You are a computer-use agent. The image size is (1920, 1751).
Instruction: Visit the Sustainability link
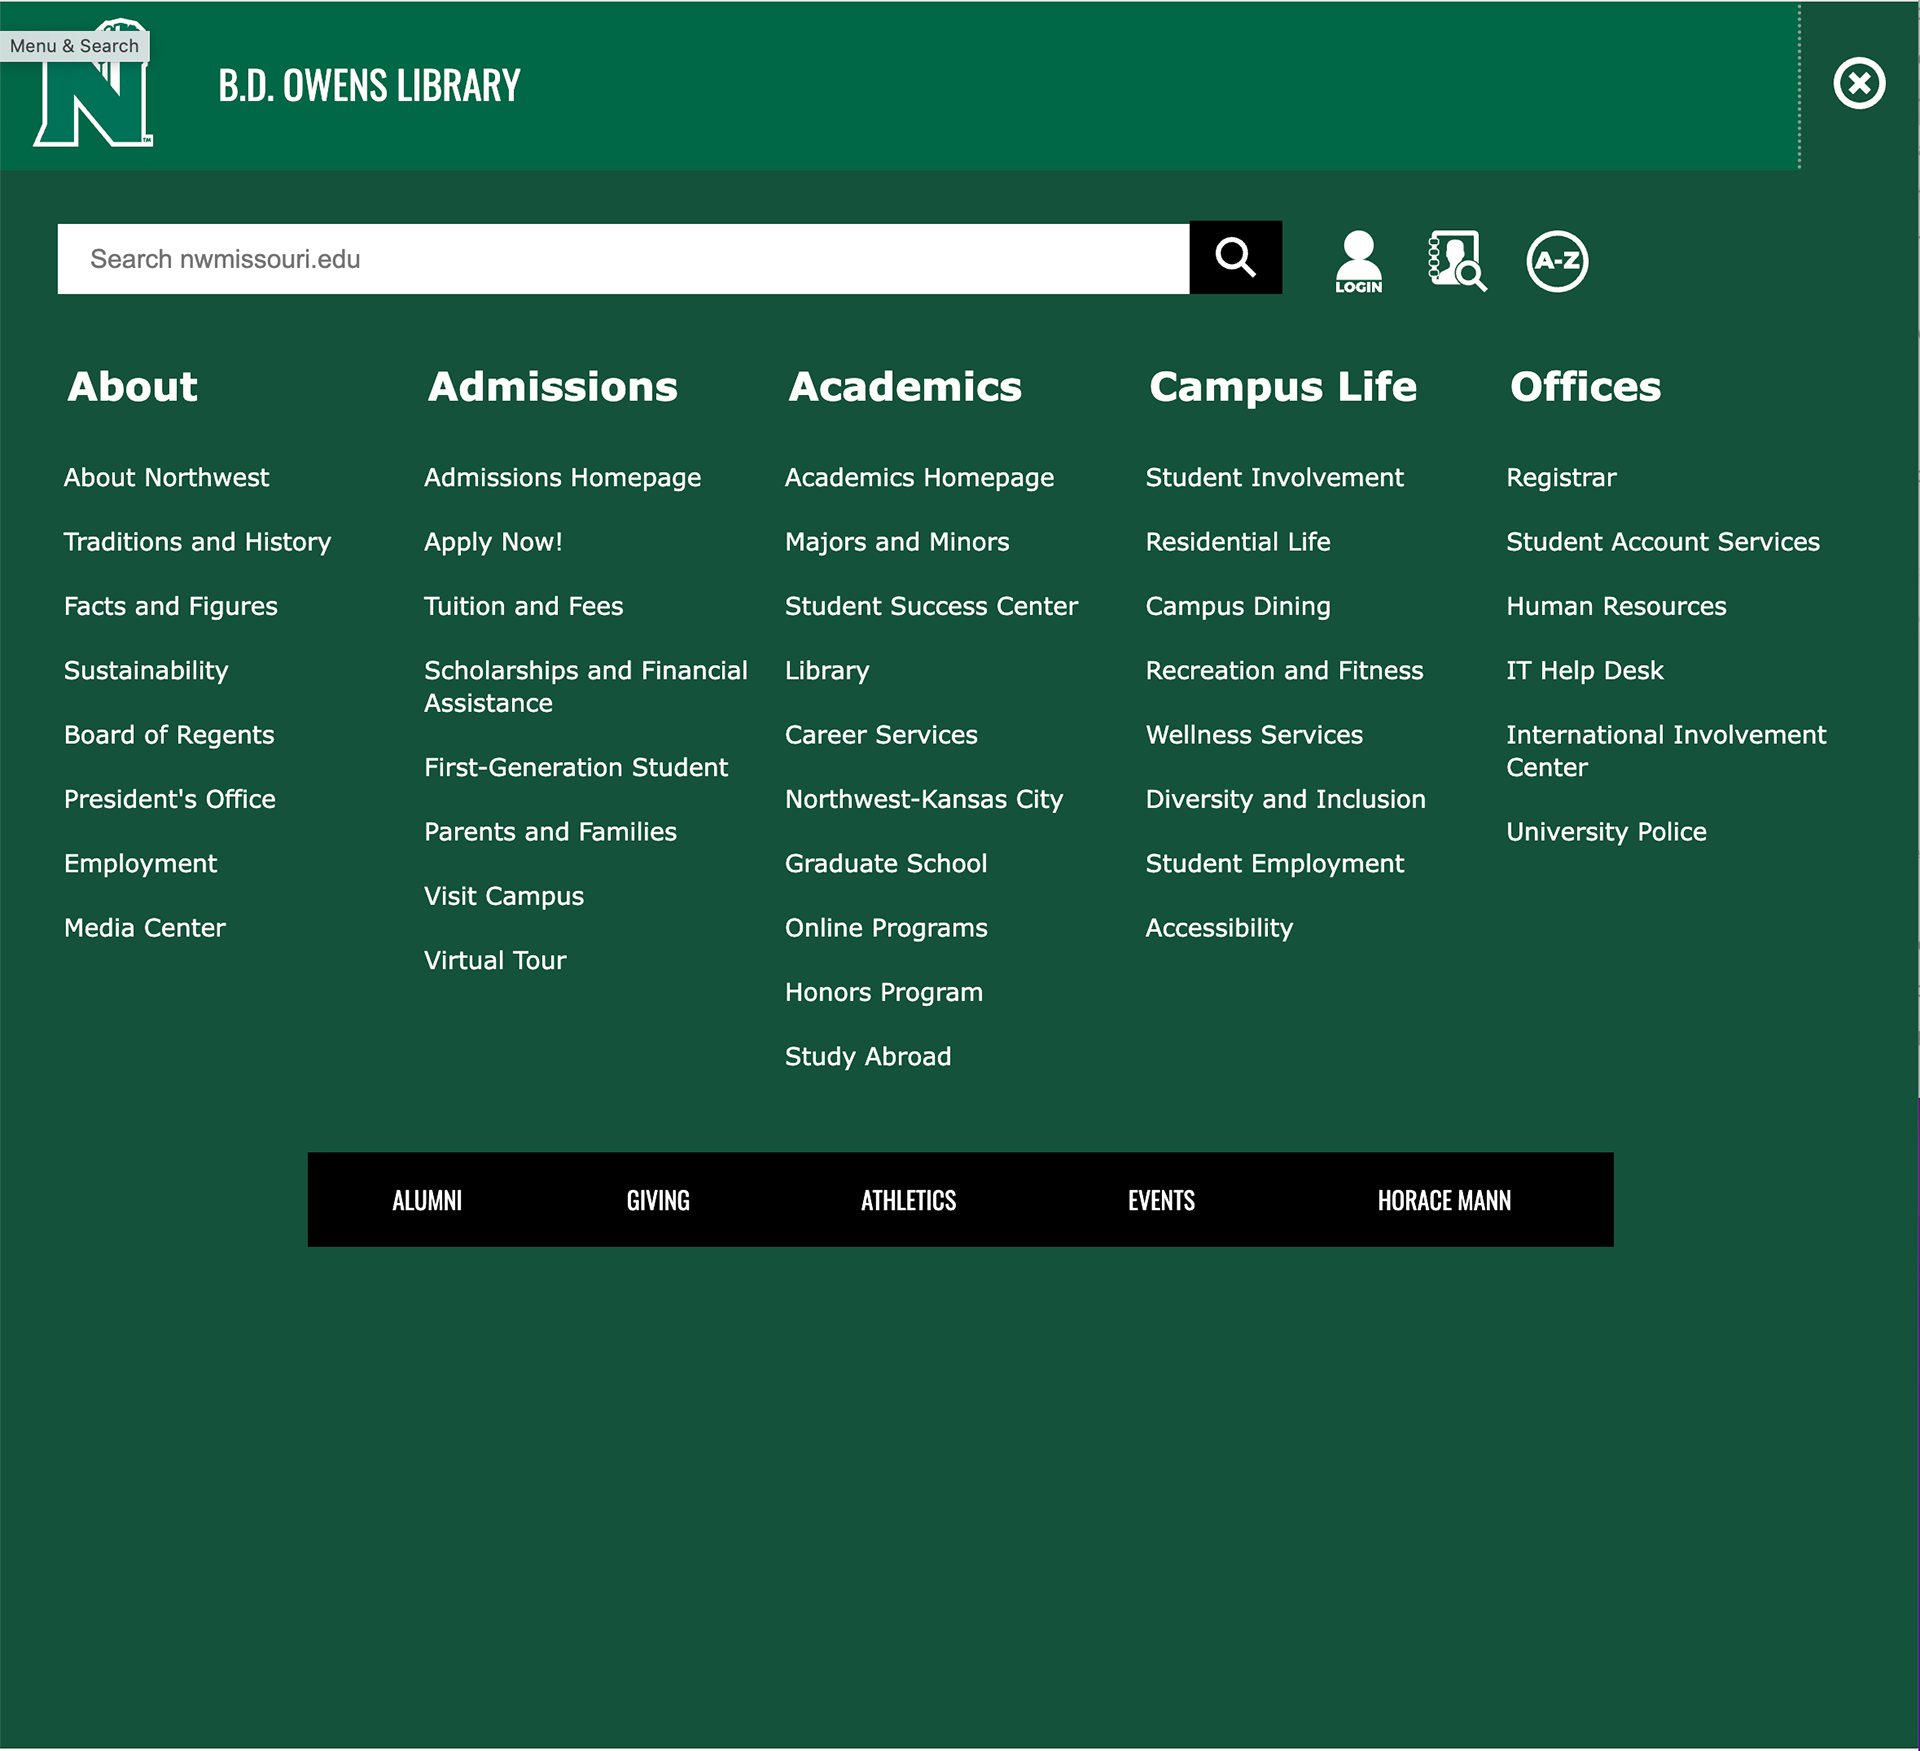pos(146,671)
